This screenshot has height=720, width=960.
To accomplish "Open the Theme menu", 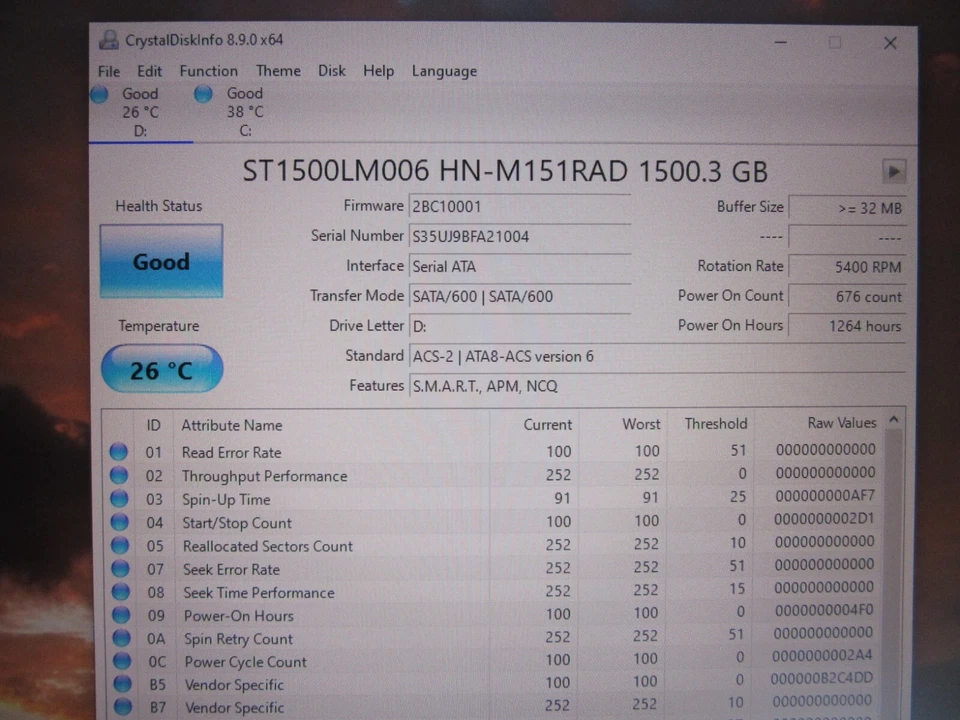I will (278, 71).
